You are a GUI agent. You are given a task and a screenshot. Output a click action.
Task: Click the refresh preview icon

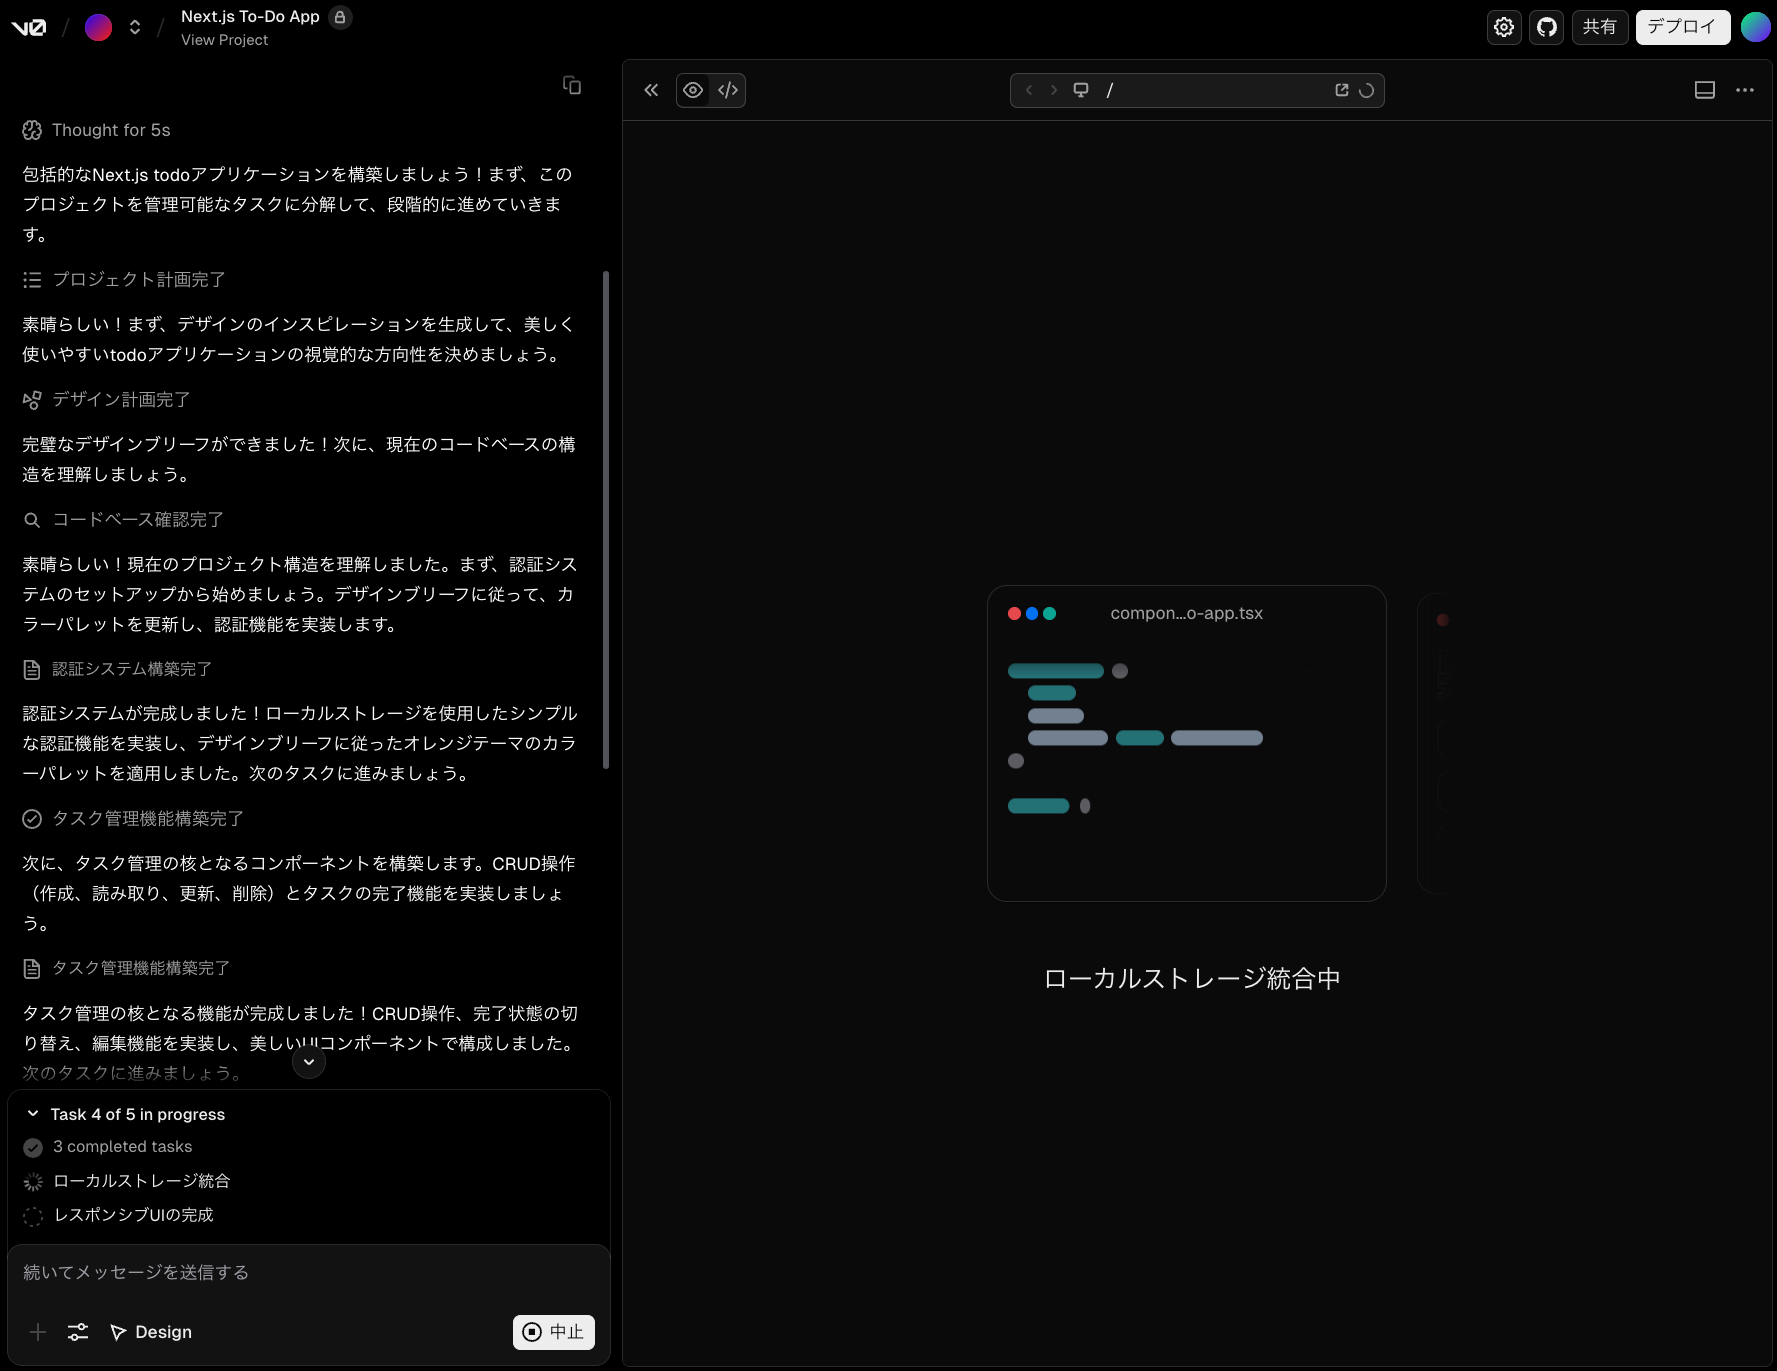(1367, 90)
